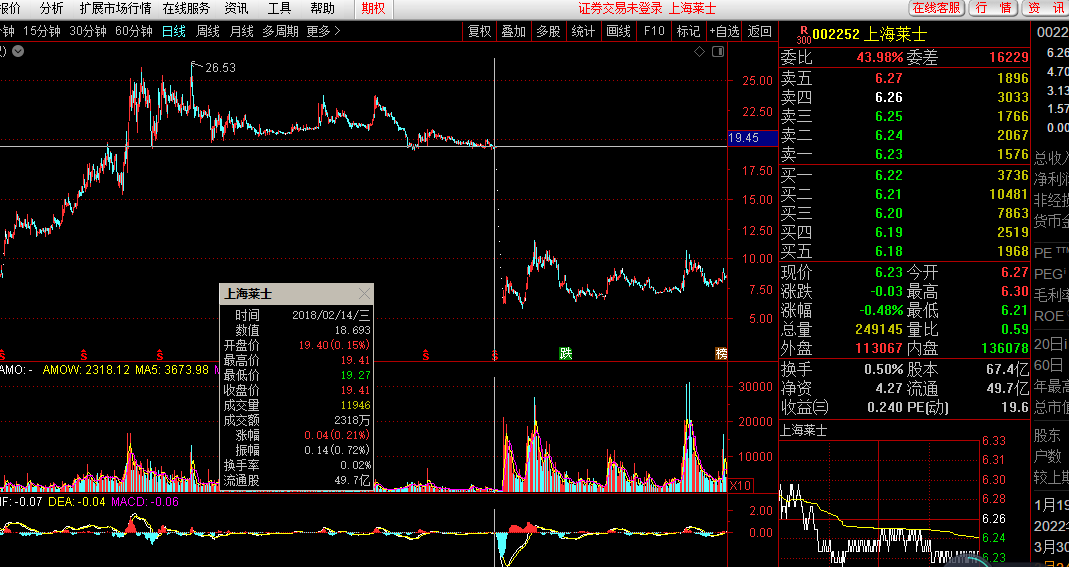Select the 60分钟 period
Image resolution: width=1069 pixels, height=567 pixels.
point(134,31)
